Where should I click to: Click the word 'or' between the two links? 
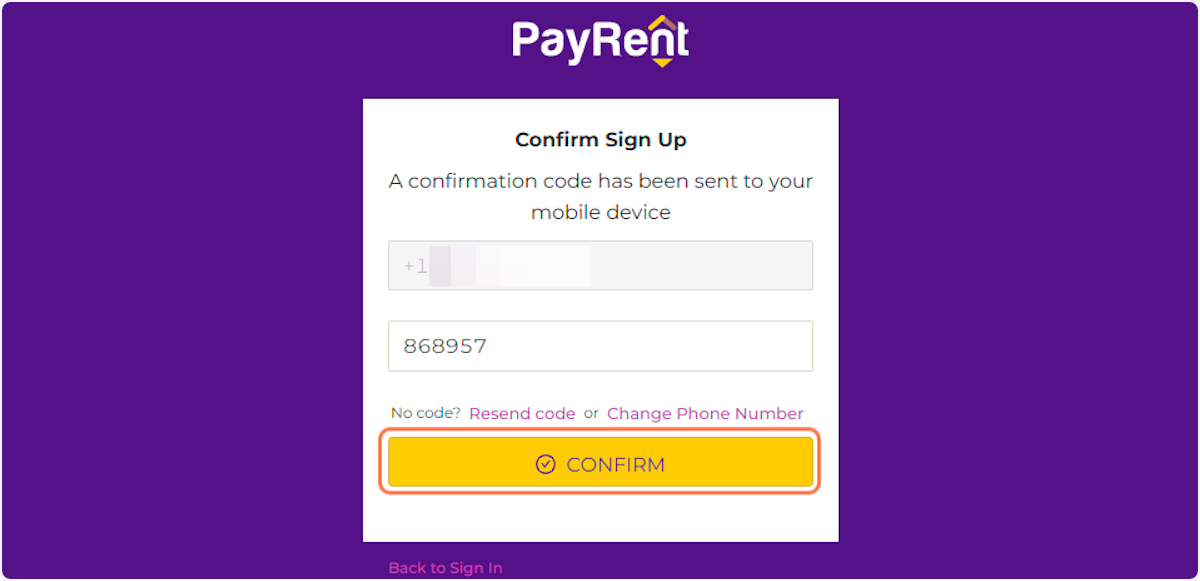click(x=590, y=413)
